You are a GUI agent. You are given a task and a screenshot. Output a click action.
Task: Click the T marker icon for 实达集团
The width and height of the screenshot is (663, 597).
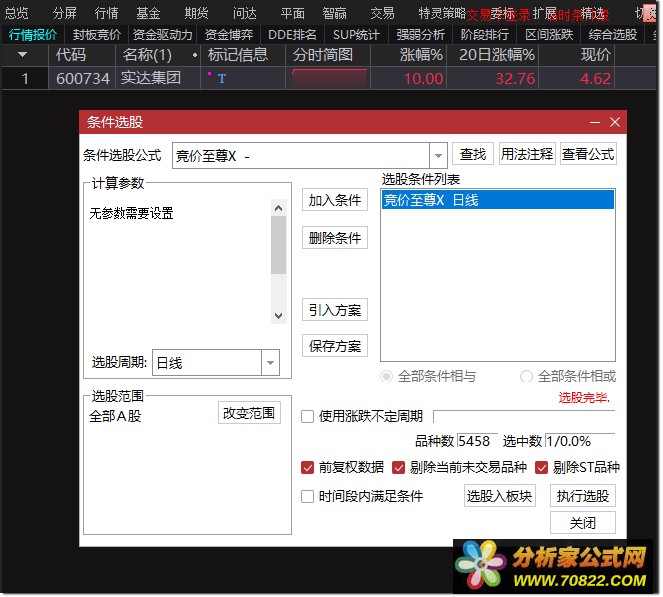coord(222,78)
